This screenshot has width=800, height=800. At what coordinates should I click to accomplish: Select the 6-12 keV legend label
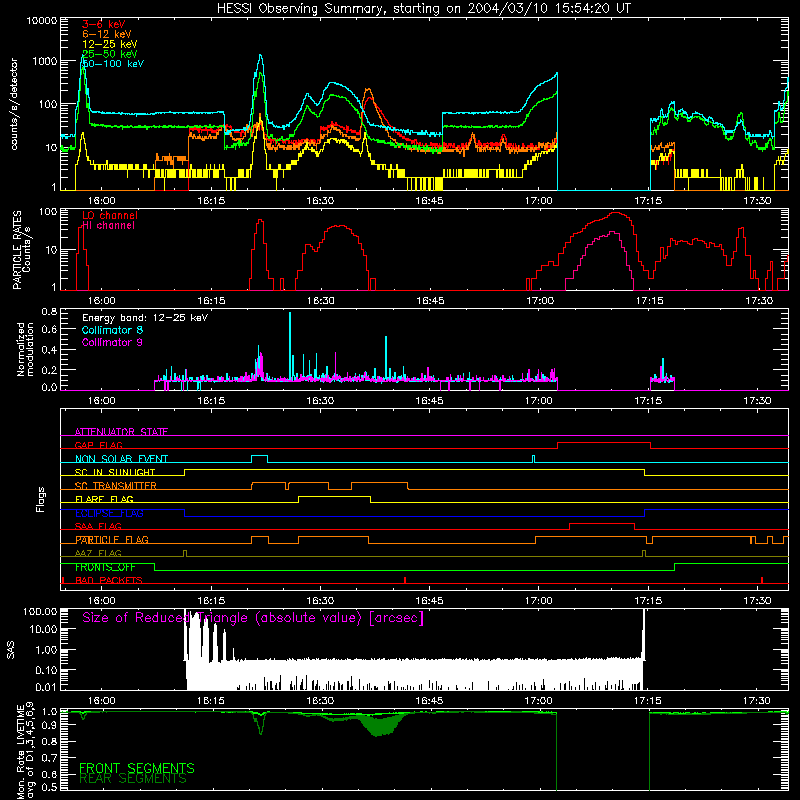[x=107, y=34]
